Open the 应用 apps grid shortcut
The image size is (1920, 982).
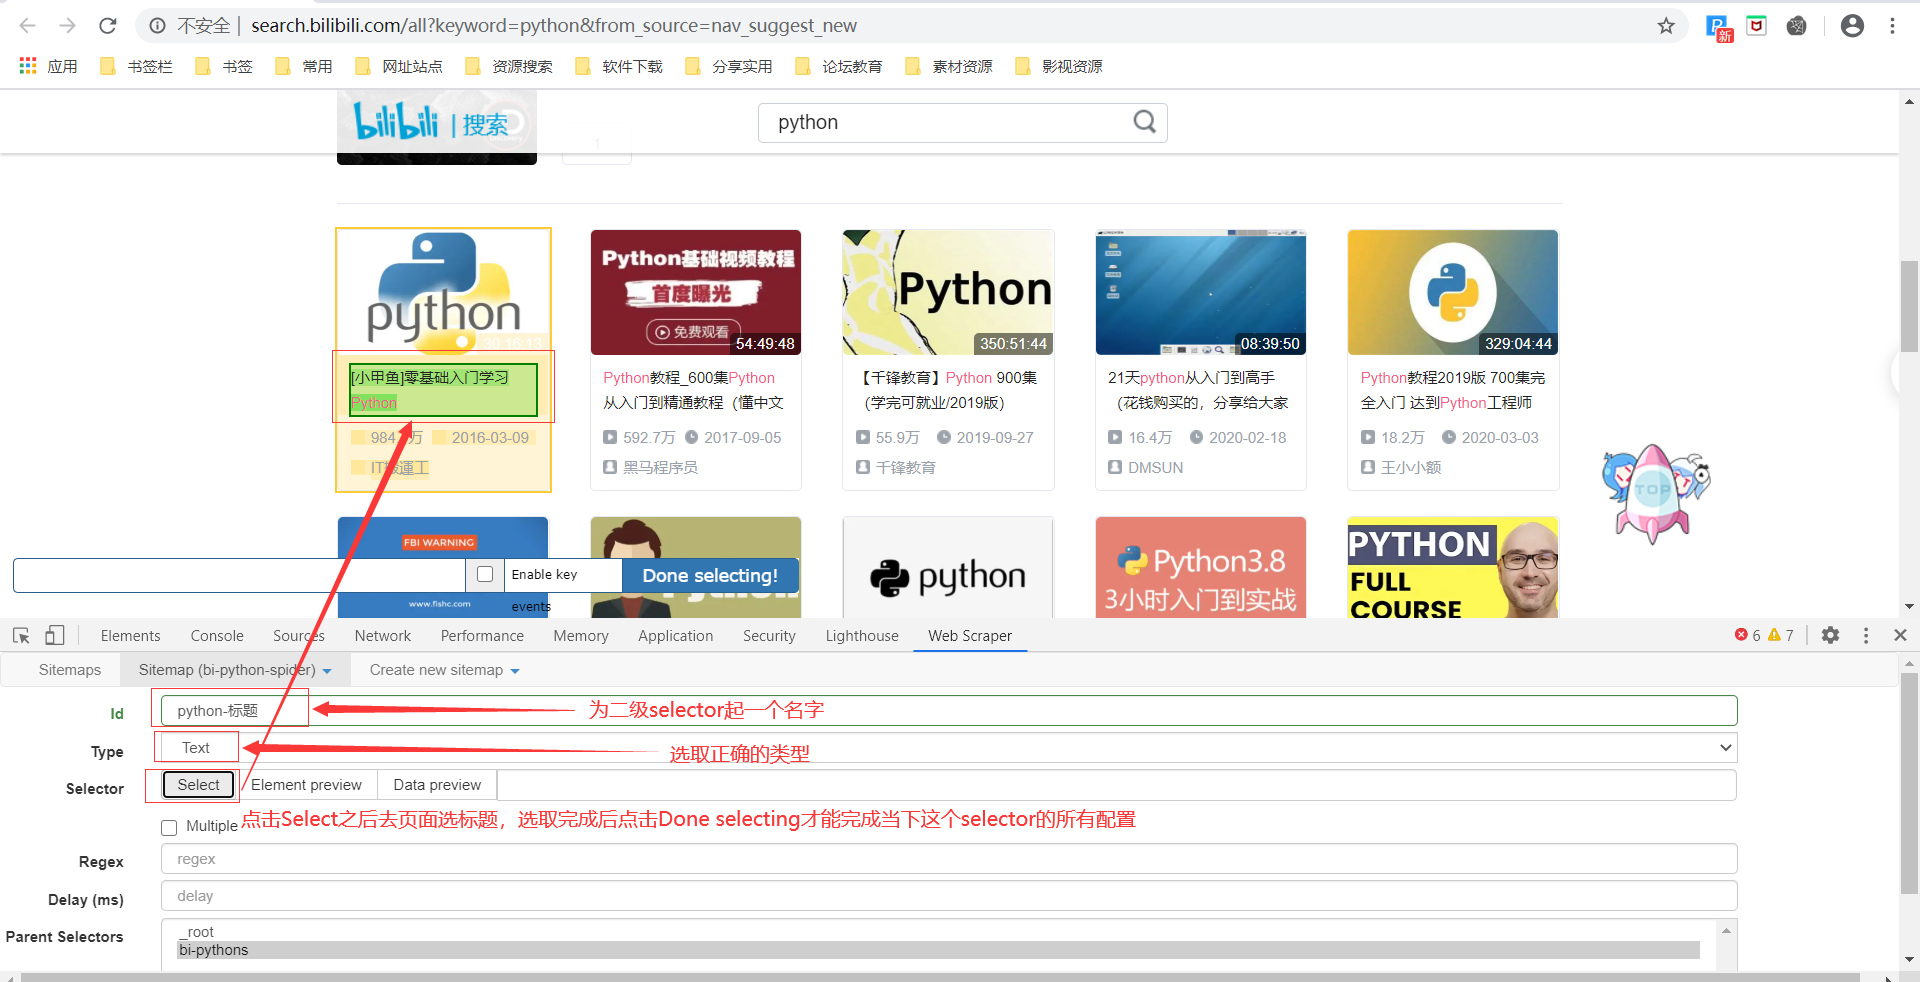(x=48, y=66)
